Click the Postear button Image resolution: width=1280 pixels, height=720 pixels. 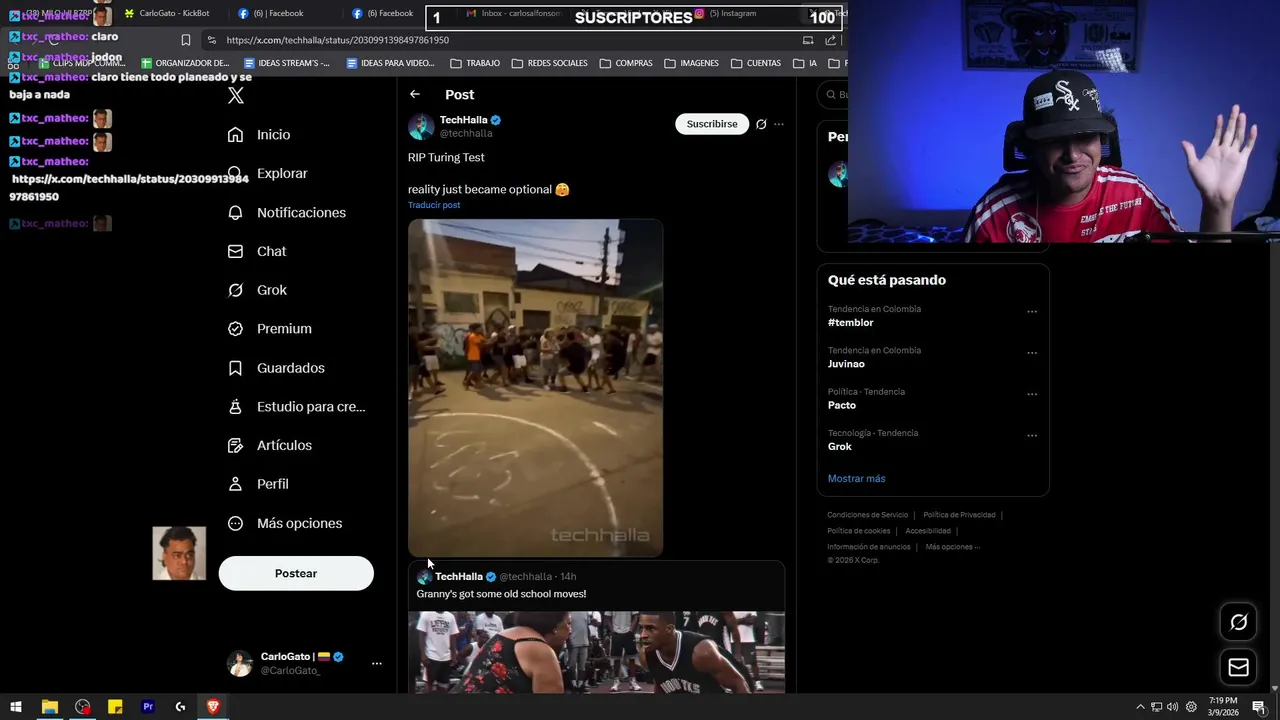pyautogui.click(x=296, y=574)
